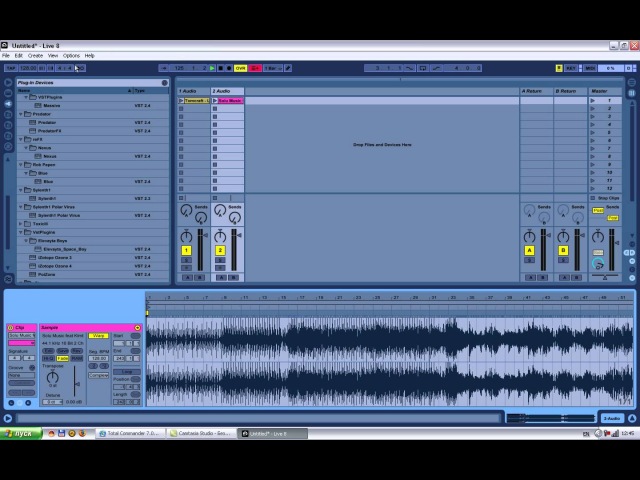Click the Fade button in Sample box
The image size is (640, 480).
click(62, 358)
